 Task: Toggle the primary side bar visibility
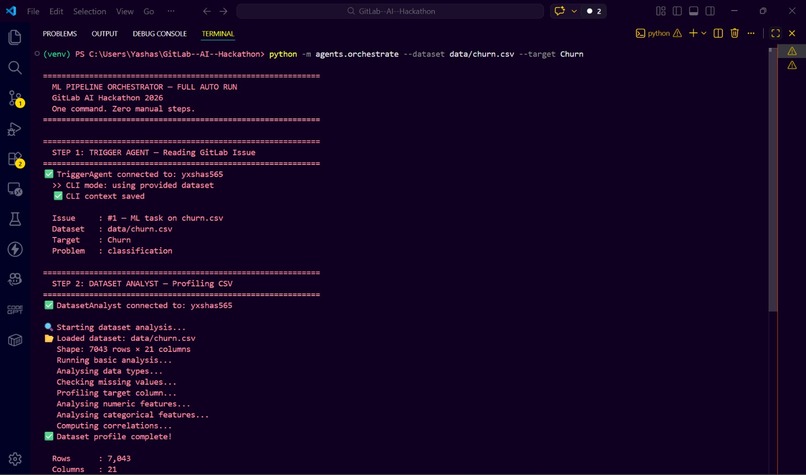click(677, 11)
